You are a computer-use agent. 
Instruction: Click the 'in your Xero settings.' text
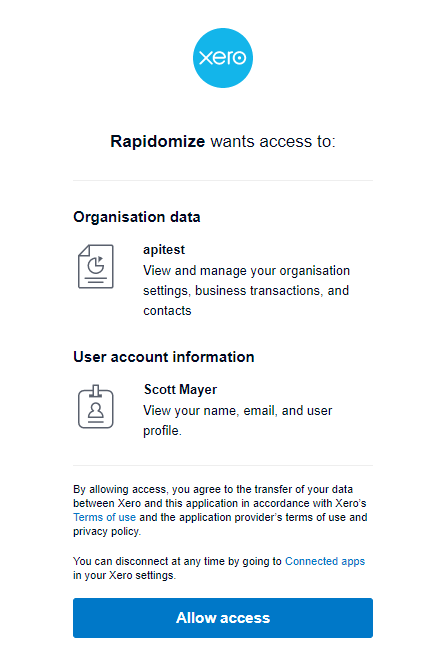(124, 575)
